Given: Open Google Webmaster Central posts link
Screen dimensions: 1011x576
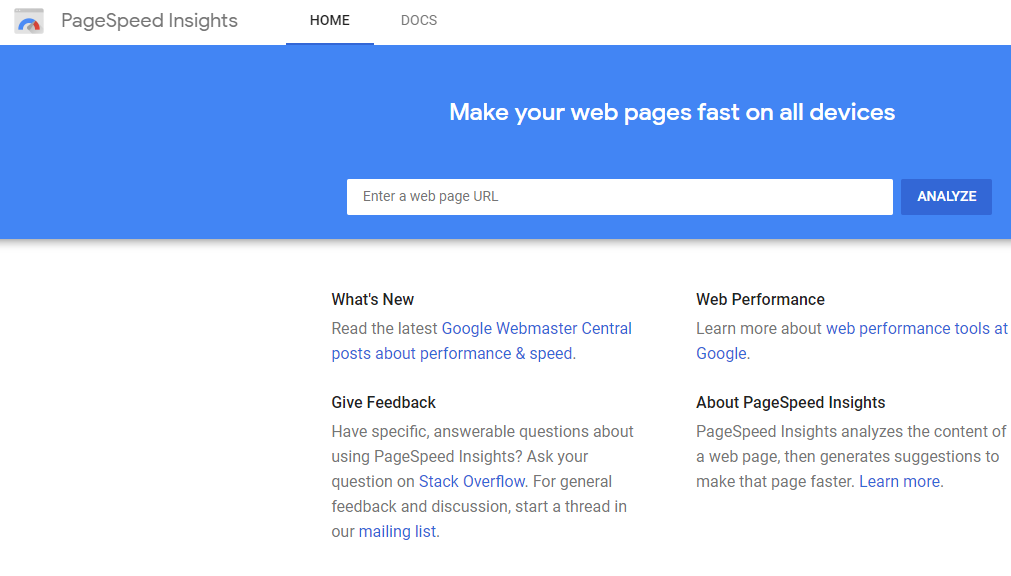Looking at the screenshot, I should (536, 328).
